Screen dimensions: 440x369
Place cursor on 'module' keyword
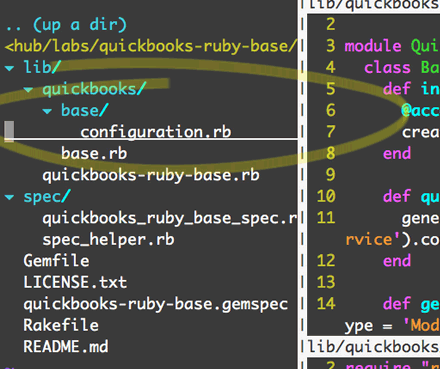(x=373, y=46)
